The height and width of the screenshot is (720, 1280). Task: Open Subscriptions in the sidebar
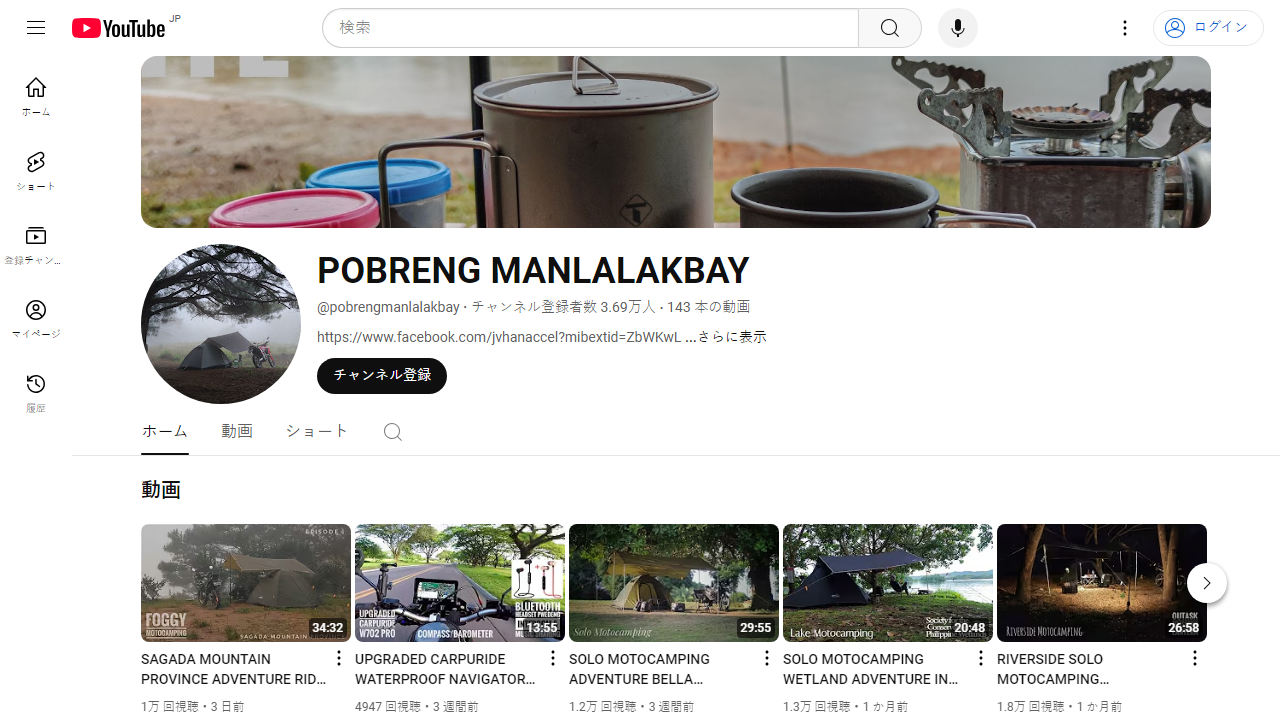coord(36,245)
